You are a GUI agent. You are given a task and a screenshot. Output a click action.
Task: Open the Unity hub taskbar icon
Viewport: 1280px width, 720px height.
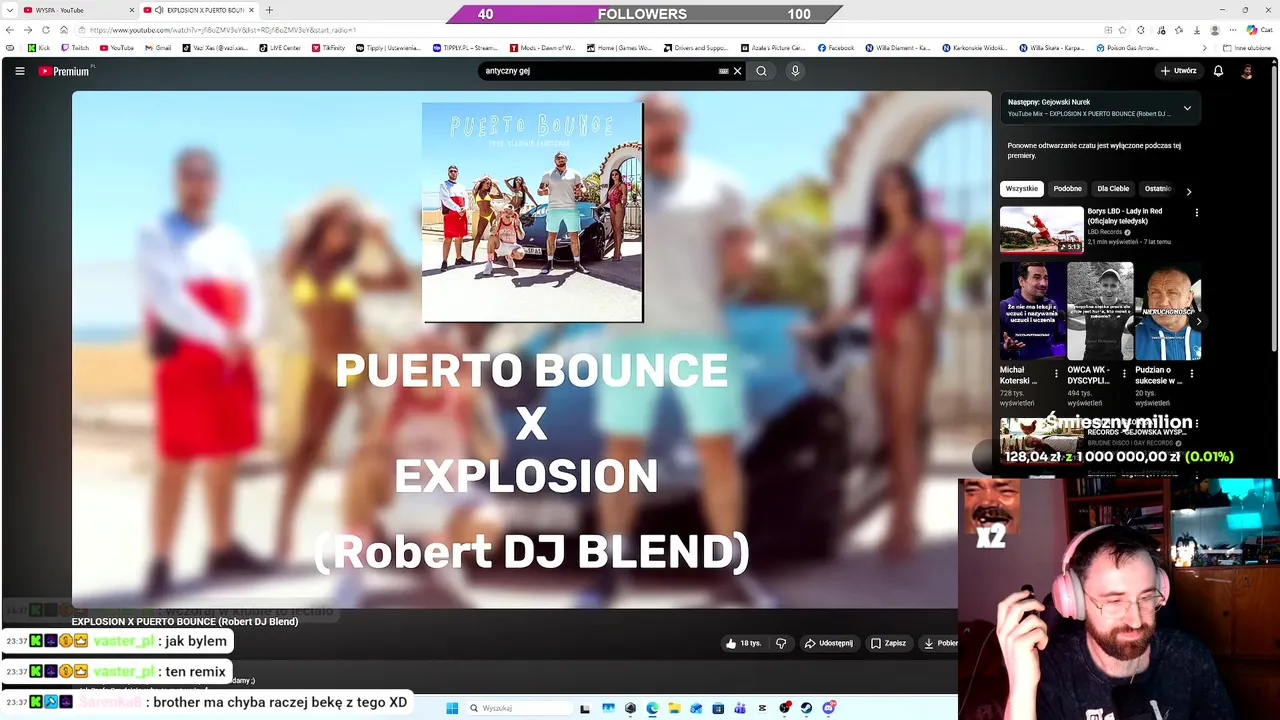click(x=630, y=708)
